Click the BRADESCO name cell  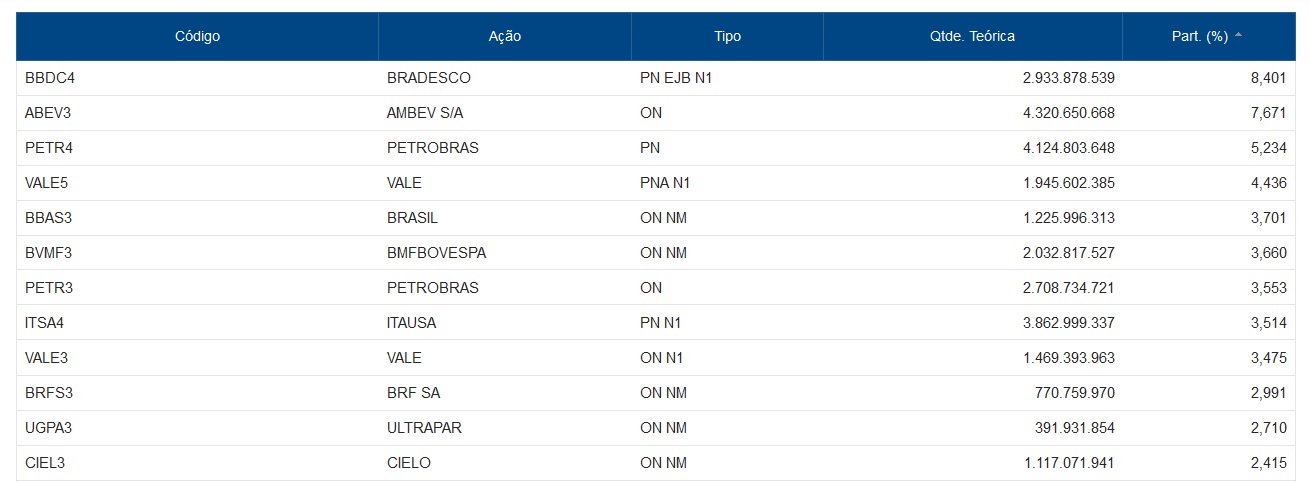tap(428, 78)
